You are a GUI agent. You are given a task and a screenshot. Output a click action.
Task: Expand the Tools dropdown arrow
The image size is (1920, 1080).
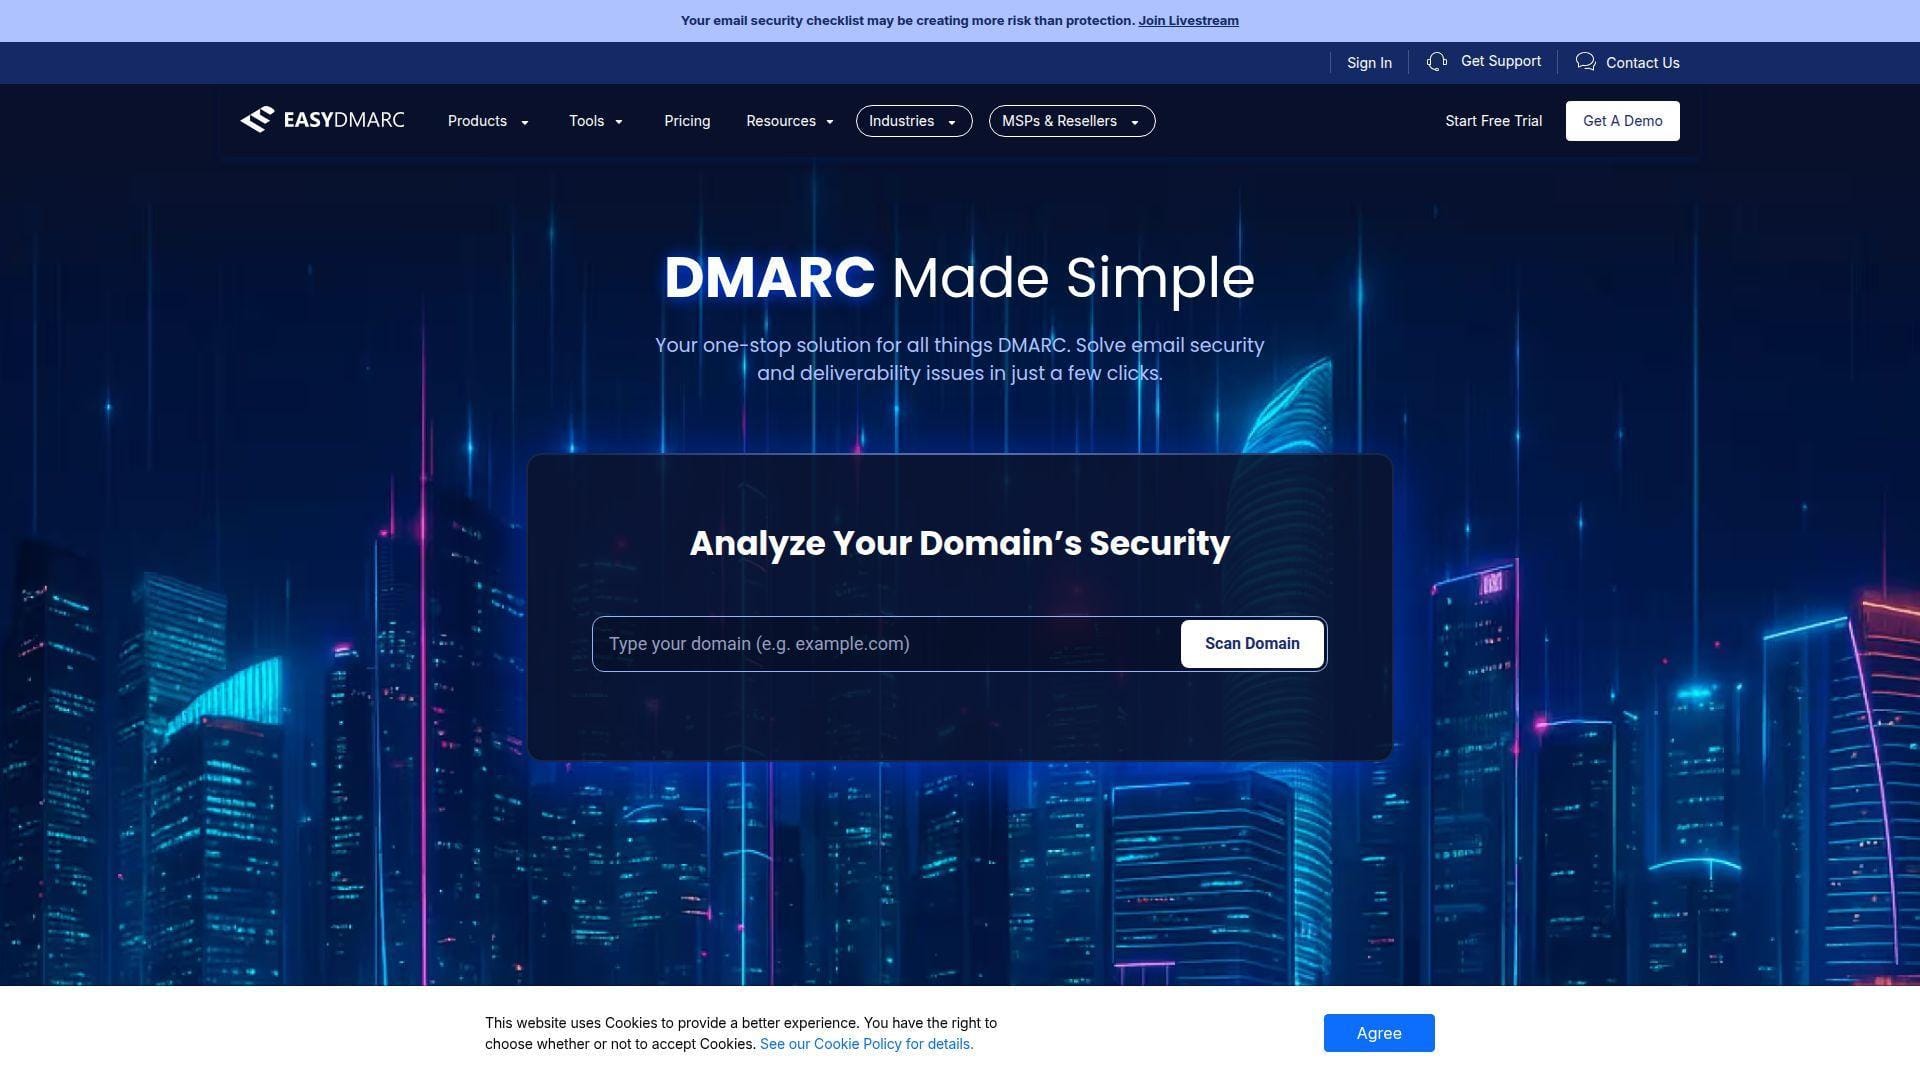tap(619, 122)
